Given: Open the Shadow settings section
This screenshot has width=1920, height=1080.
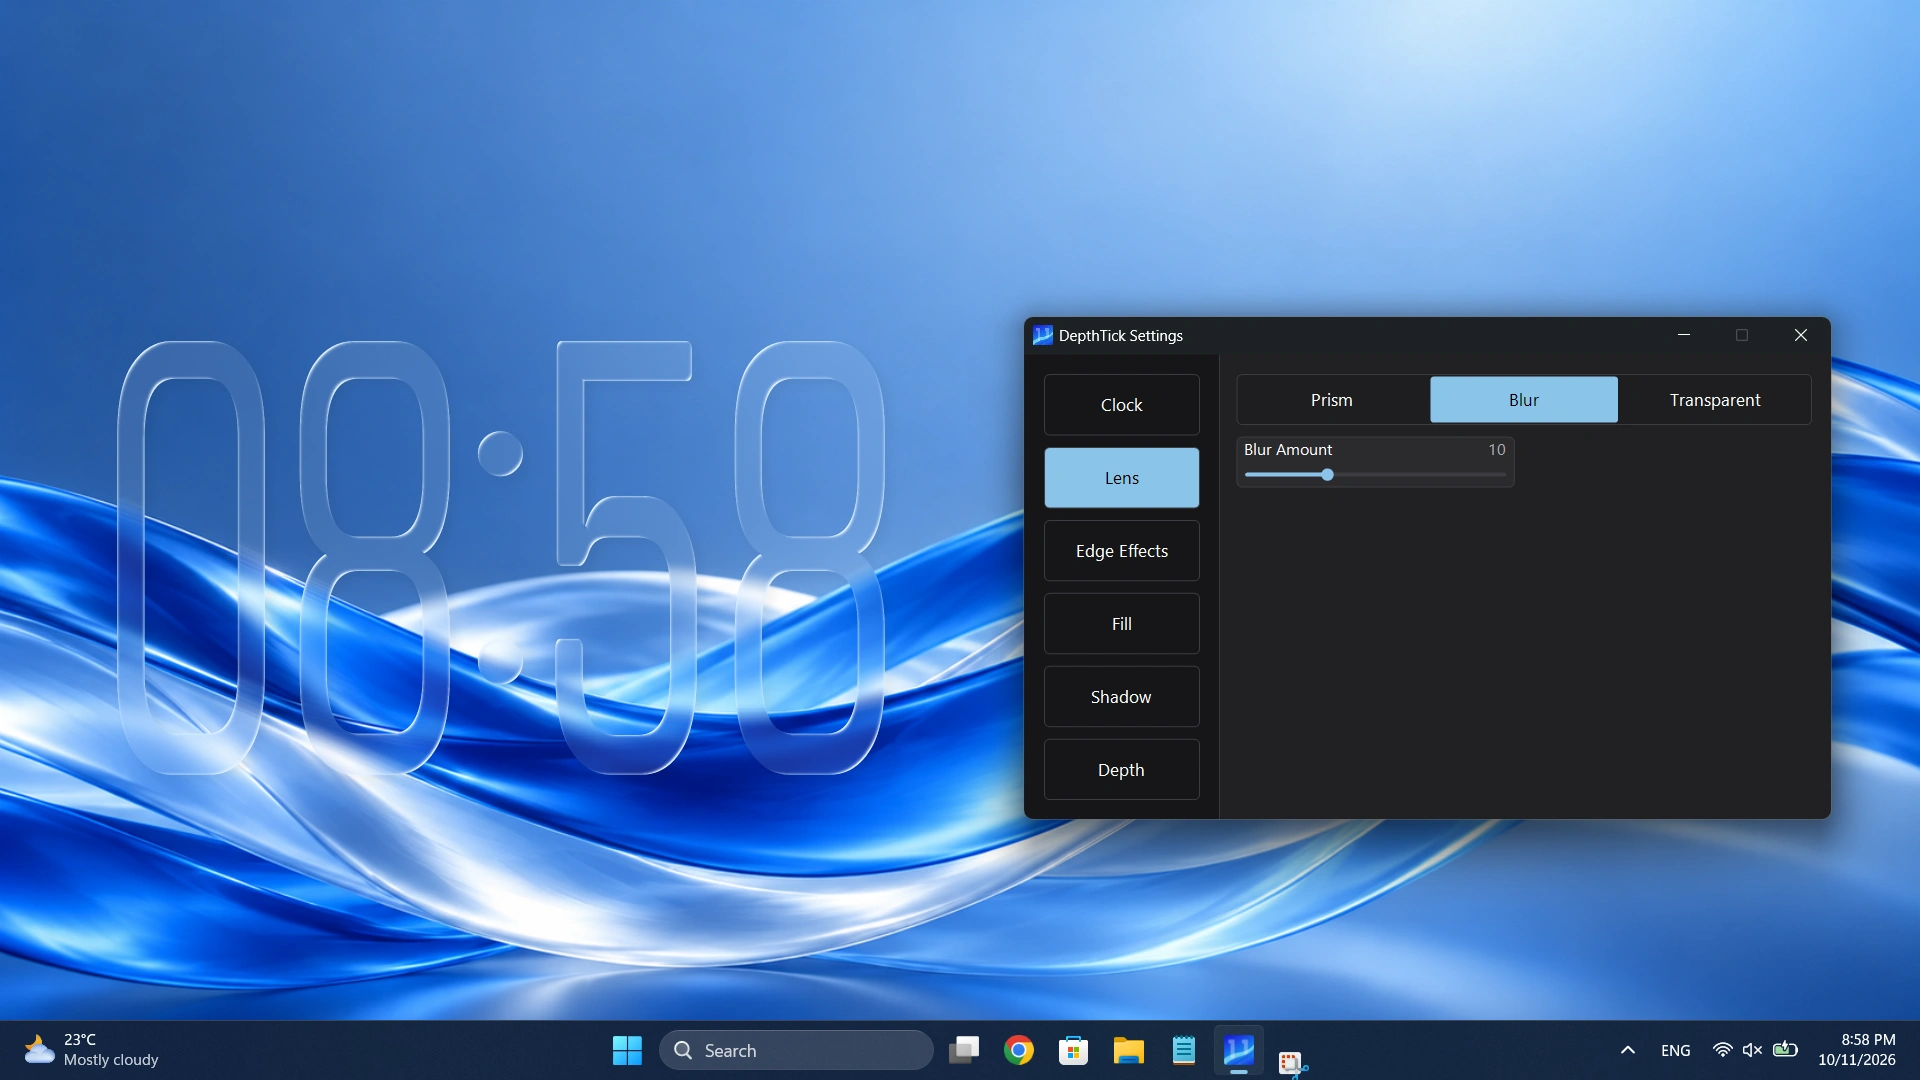Looking at the screenshot, I should click(1121, 697).
